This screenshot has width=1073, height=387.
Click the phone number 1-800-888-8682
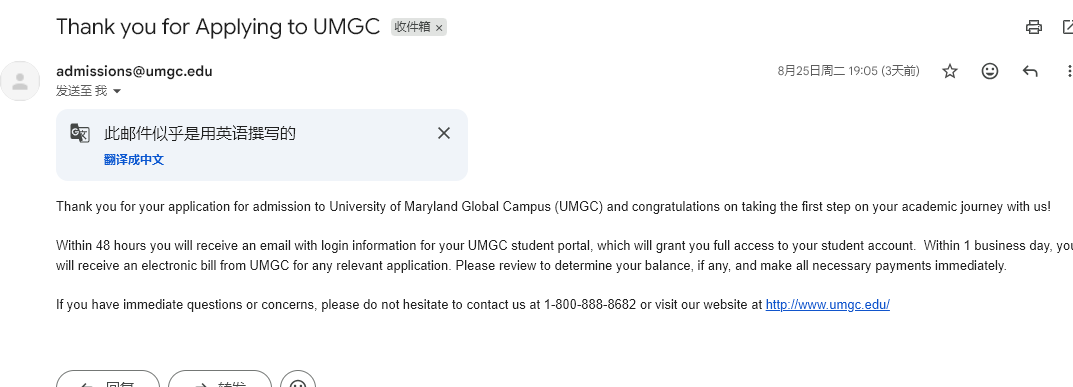[x=590, y=305]
